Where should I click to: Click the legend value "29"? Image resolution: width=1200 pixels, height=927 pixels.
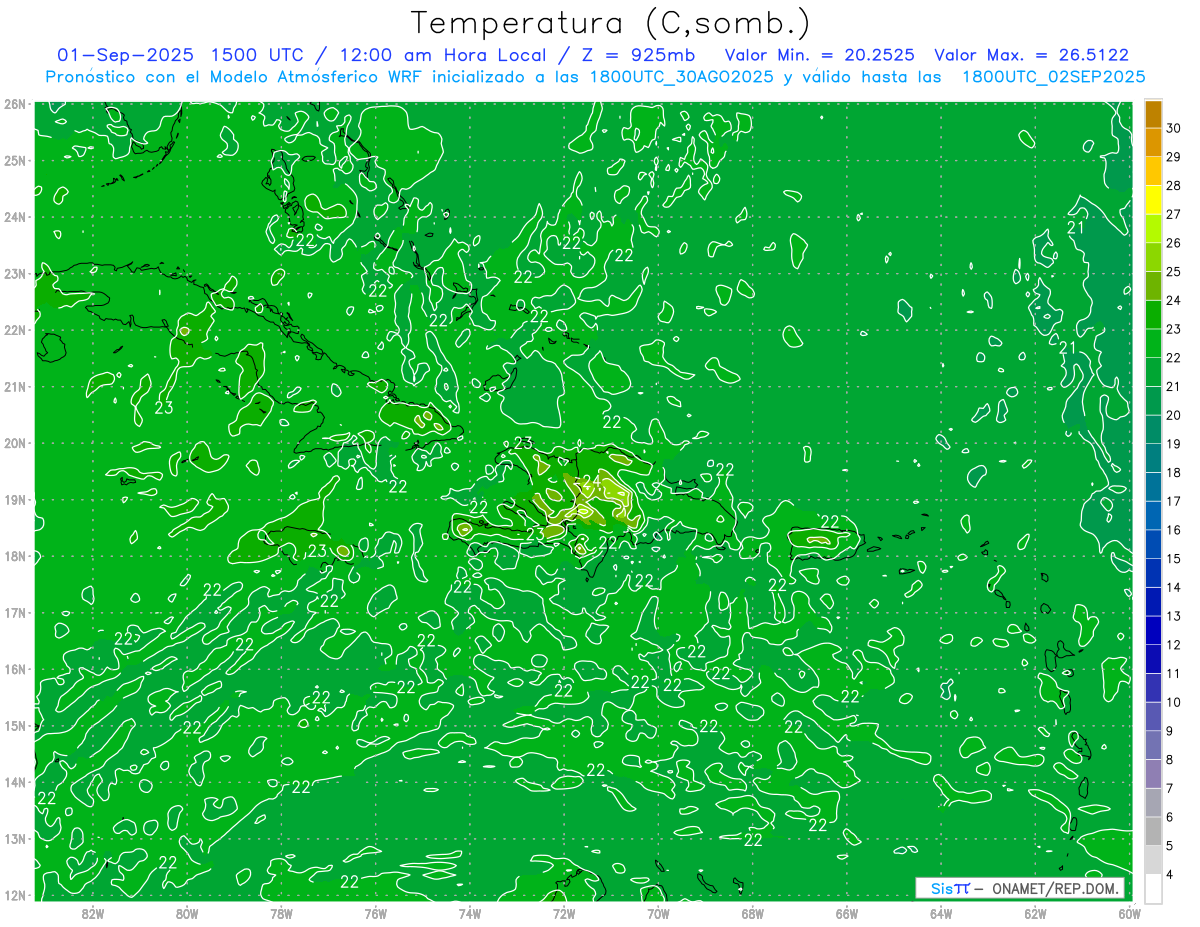coord(1173,156)
